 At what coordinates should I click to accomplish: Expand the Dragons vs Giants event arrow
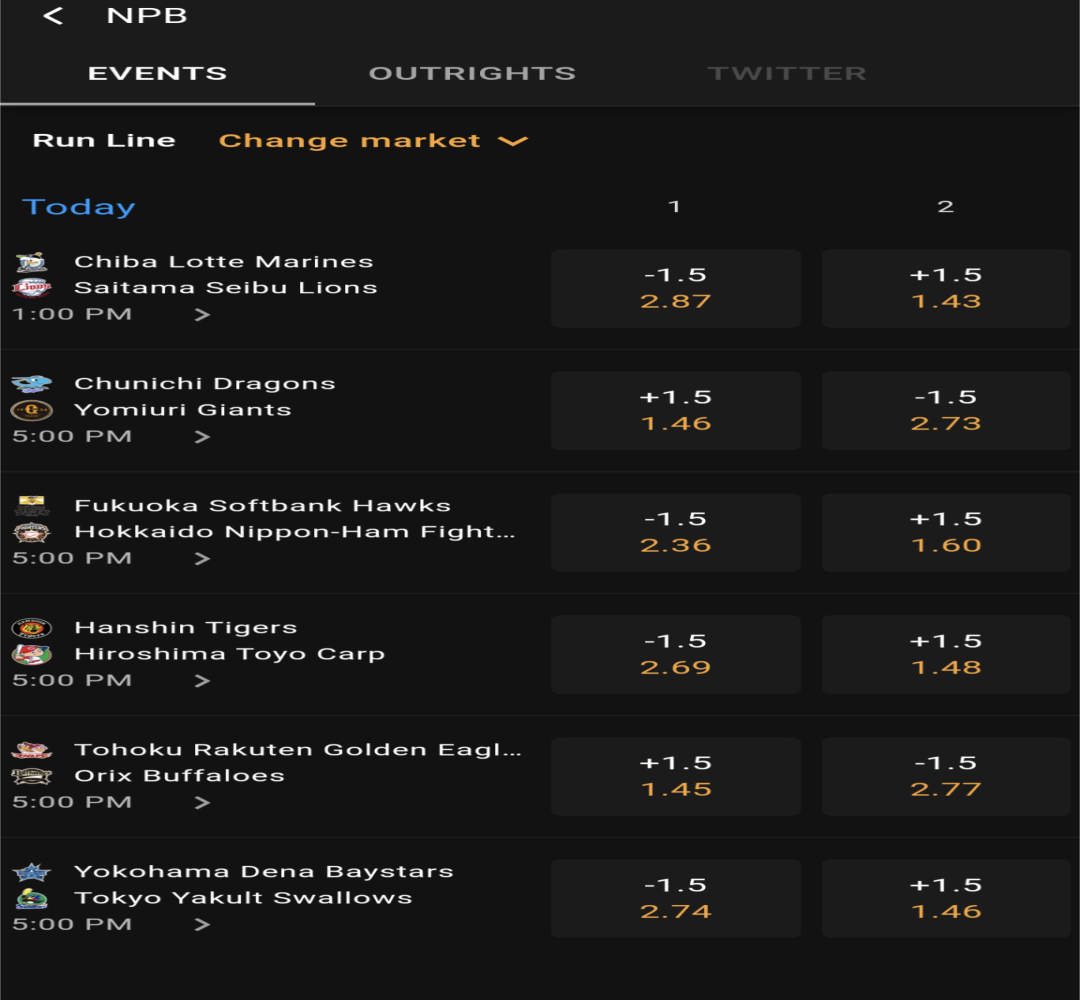[202, 437]
